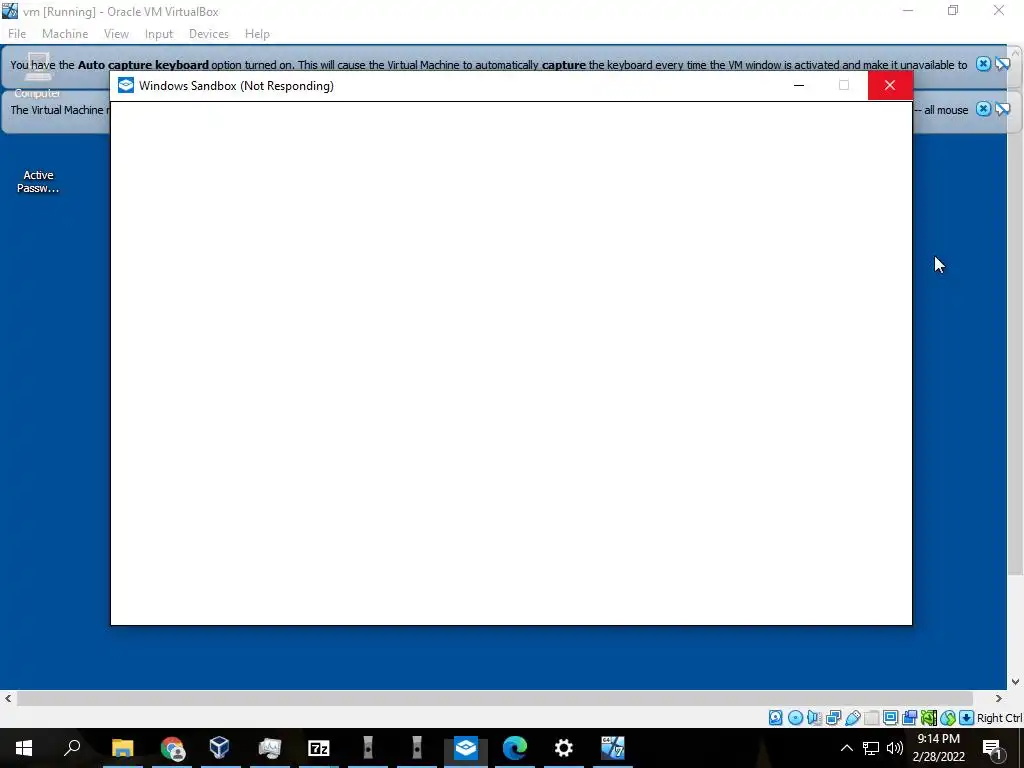This screenshot has width=1024, height=768.
Task: Open the View menu
Action: pos(116,34)
